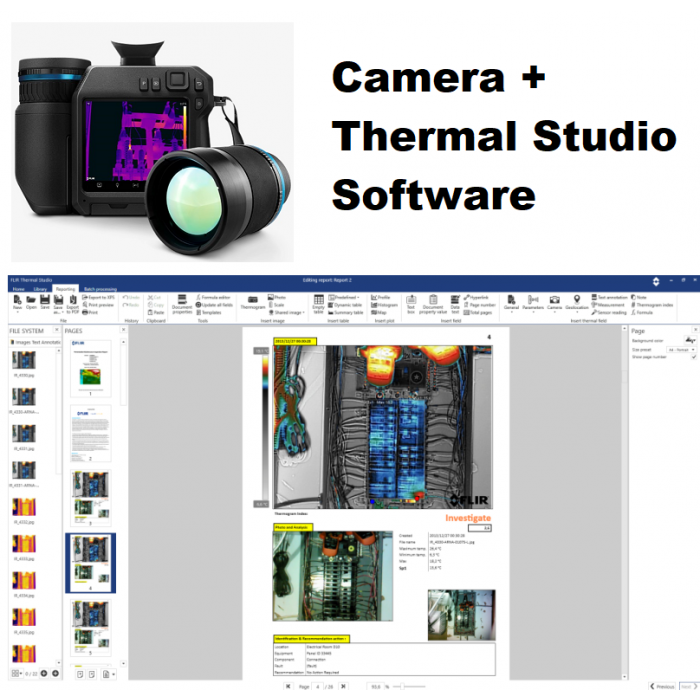Jump to the last page

coord(343,686)
